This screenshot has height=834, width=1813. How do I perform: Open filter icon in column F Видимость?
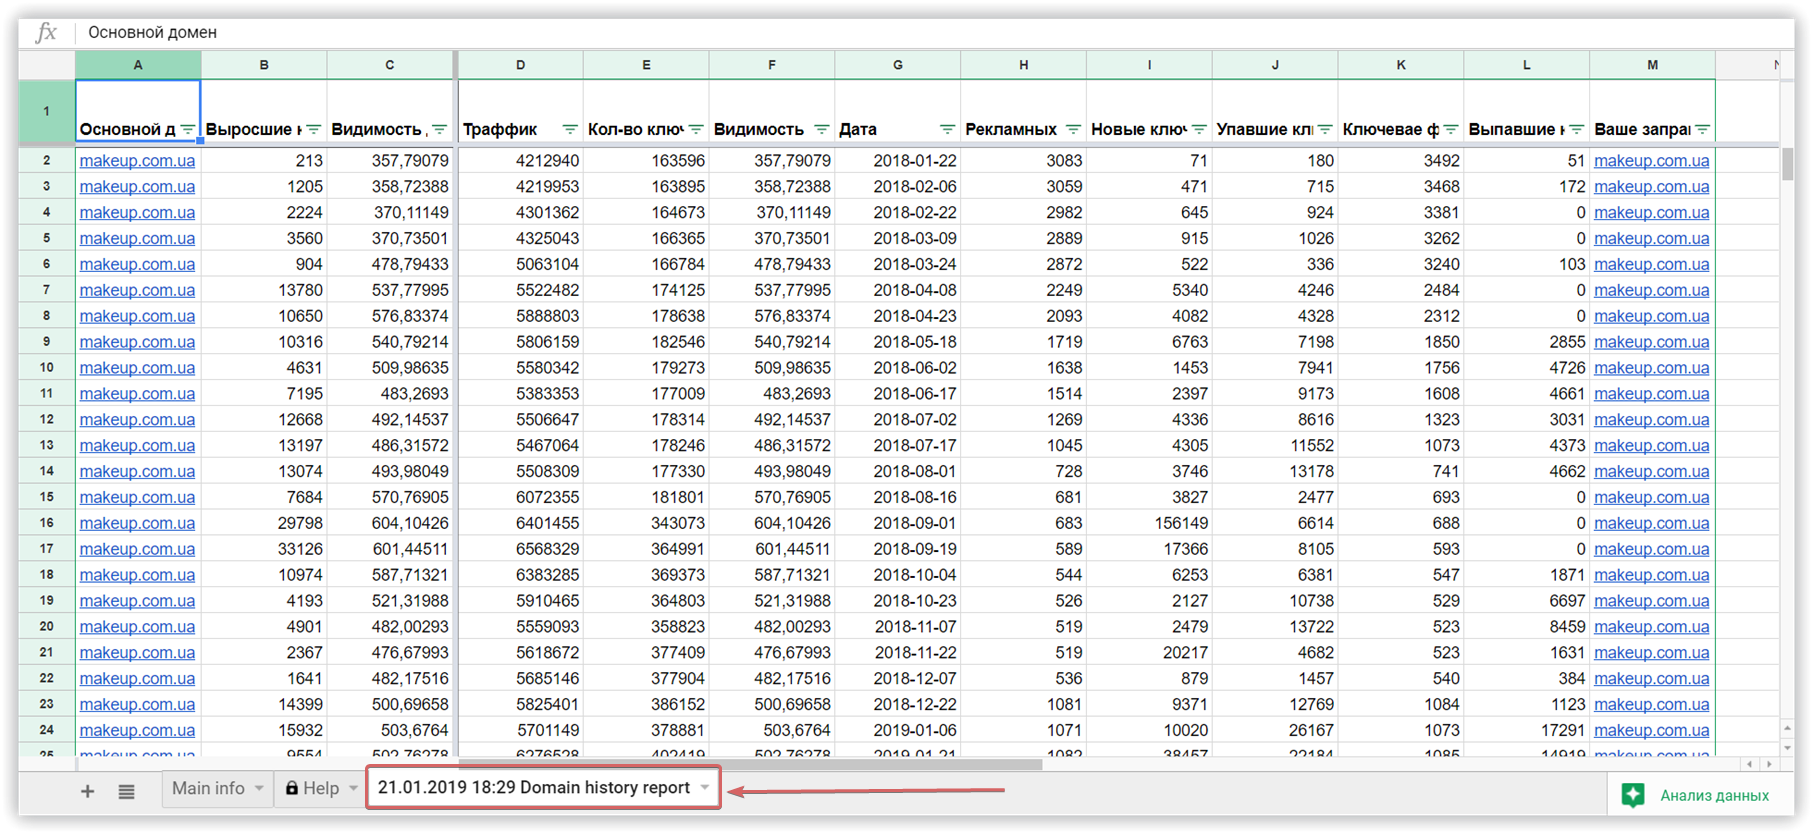point(821,129)
